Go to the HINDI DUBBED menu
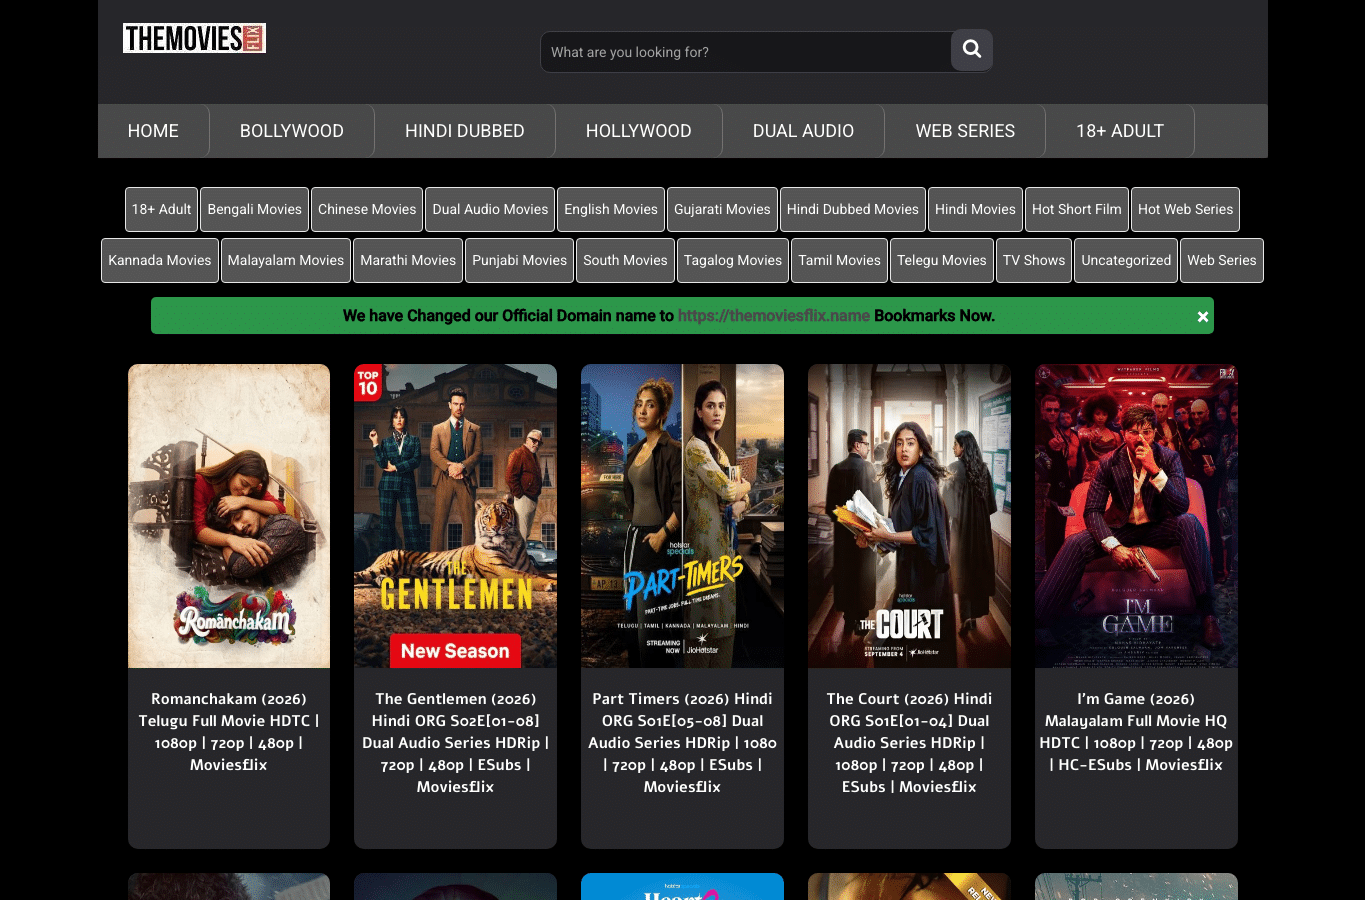This screenshot has width=1365, height=900. [465, 131]
